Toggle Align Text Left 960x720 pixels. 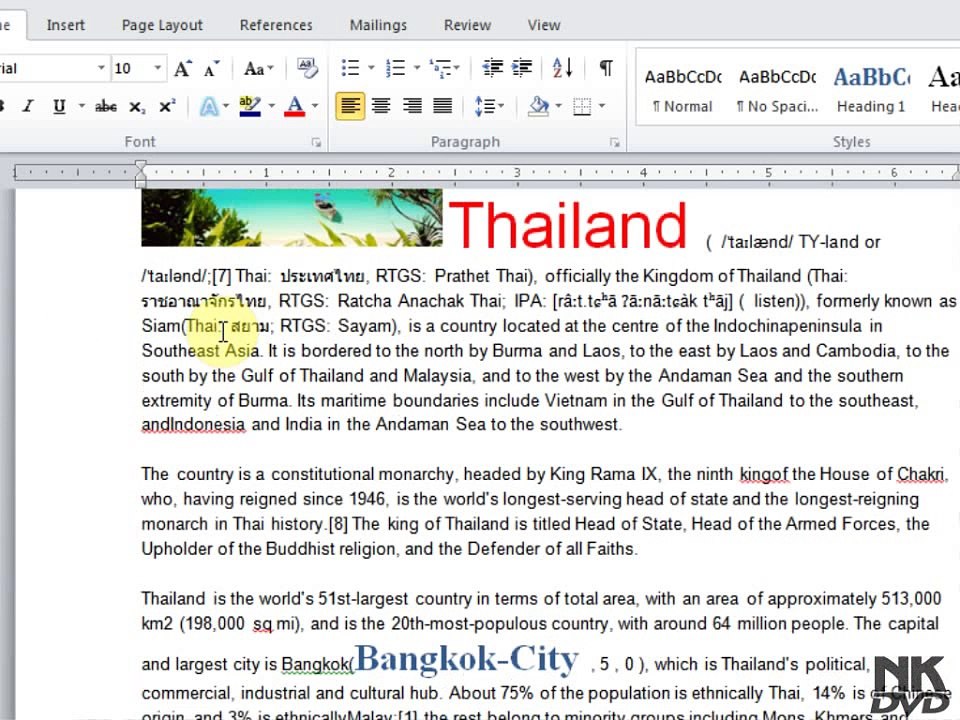point(350,107)
